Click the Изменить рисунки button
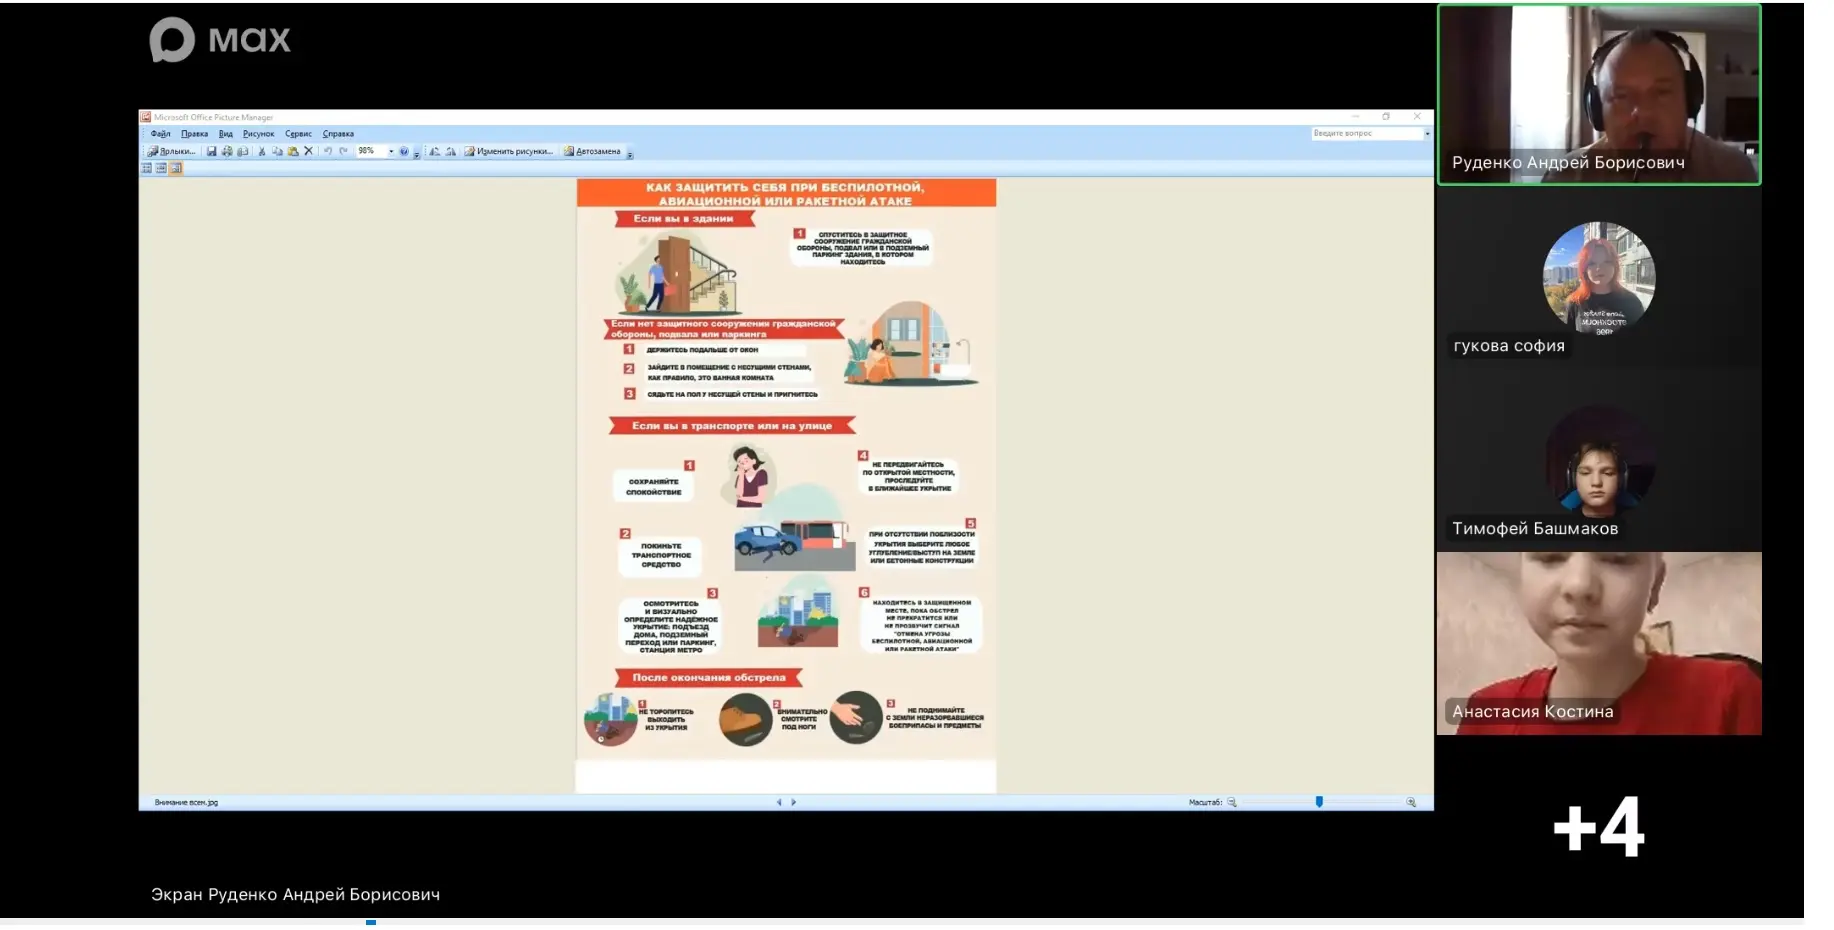This screenshot has width=1834, height=930. click(x=508, y=151)
